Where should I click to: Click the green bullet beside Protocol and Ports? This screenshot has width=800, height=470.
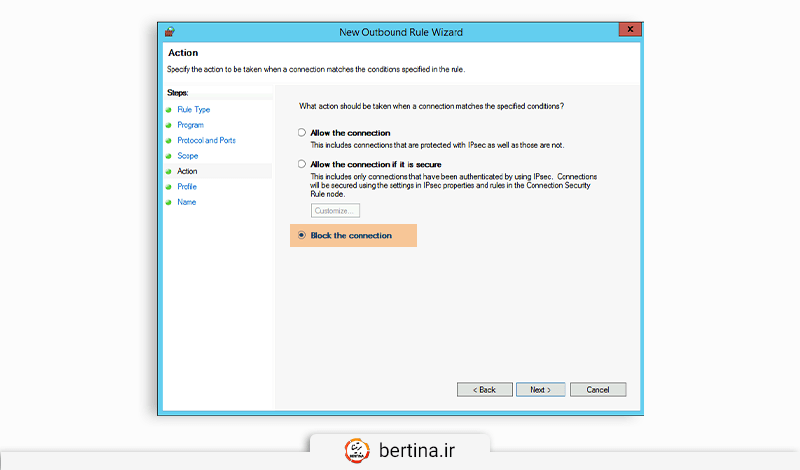point(169,141)
